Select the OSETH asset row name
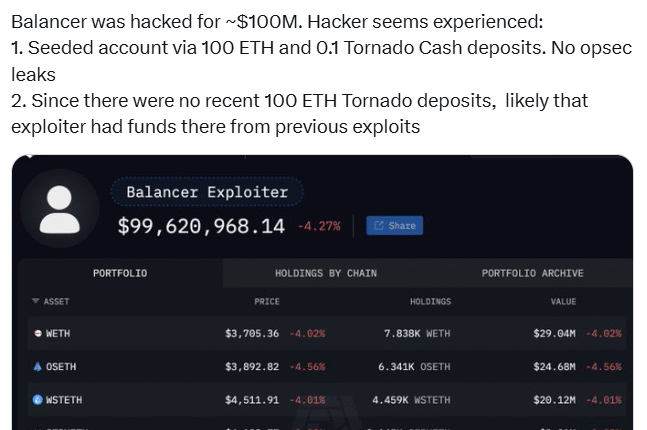Image resolution: width=647 pixels, height=430 pixels. tap(61, 367)
